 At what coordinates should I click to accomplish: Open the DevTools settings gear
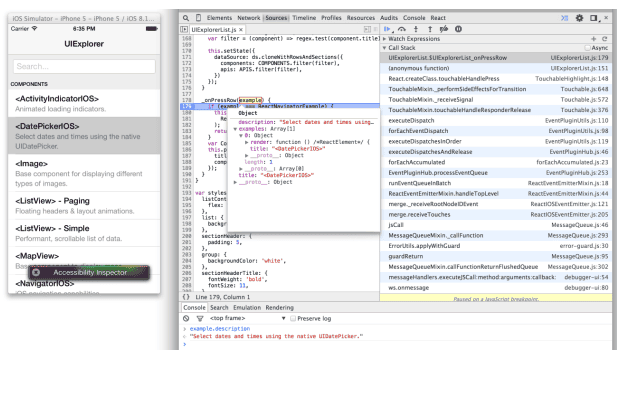point(579,18)
